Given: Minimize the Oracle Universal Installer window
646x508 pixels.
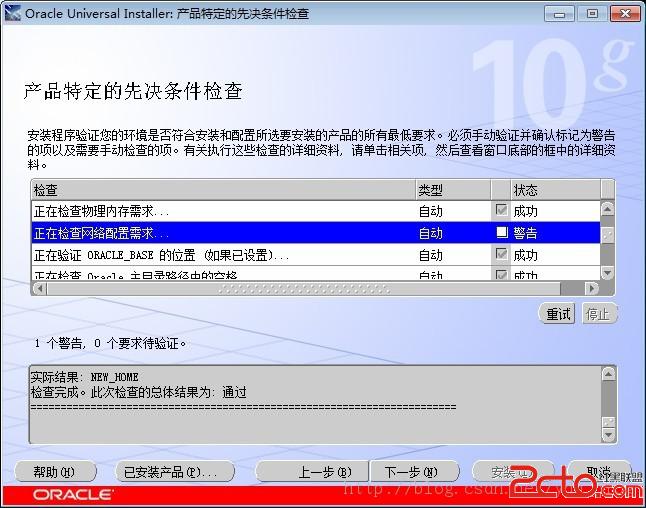Looking at the screenshot, I should click(559, 14).
